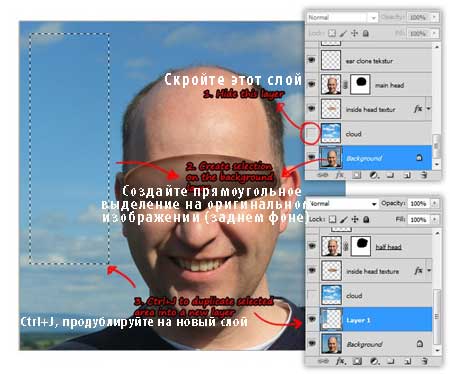This screenshot has width=450, height=374.
Task: Click lock transparent pixels icon in main head panel
Action: [332, 33]
